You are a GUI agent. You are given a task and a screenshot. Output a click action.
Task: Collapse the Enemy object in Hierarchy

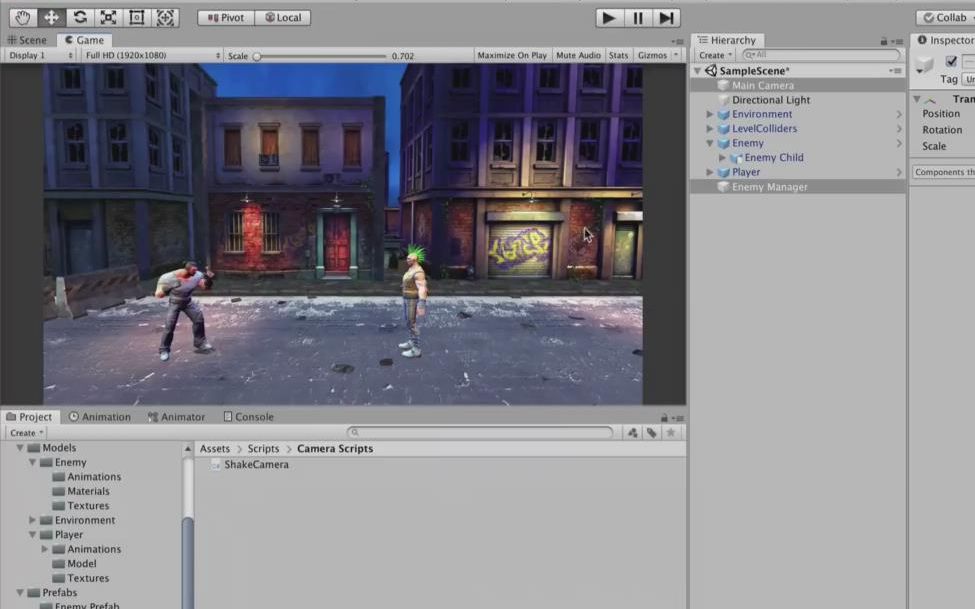pos(710,142)
